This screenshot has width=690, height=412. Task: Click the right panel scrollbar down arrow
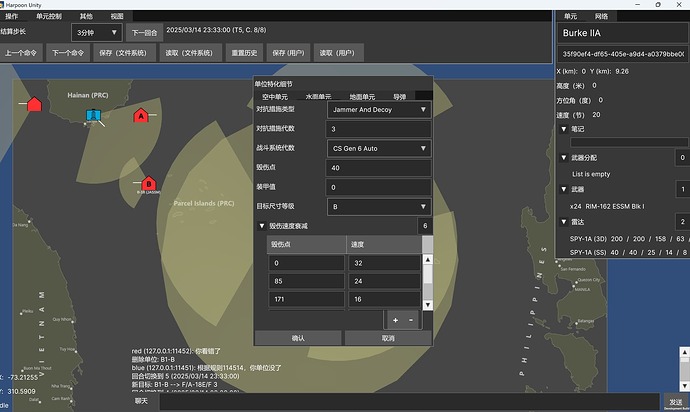[x=684, y=386]
